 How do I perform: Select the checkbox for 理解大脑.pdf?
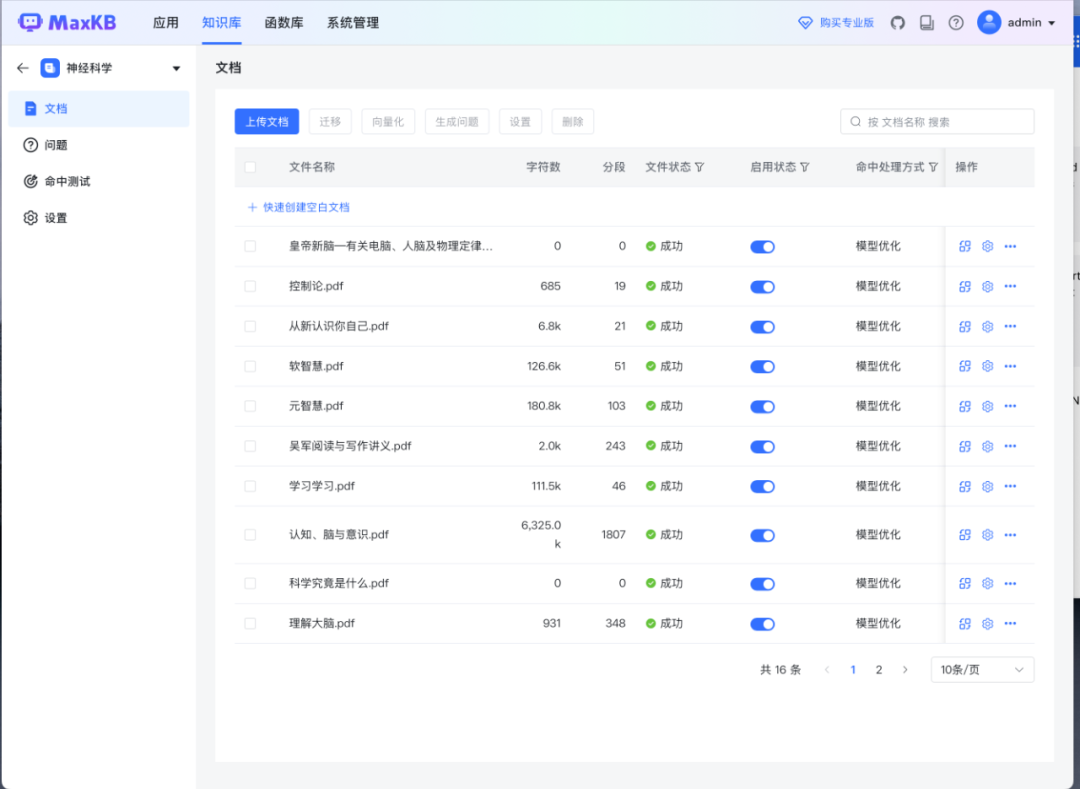point(250,624)
